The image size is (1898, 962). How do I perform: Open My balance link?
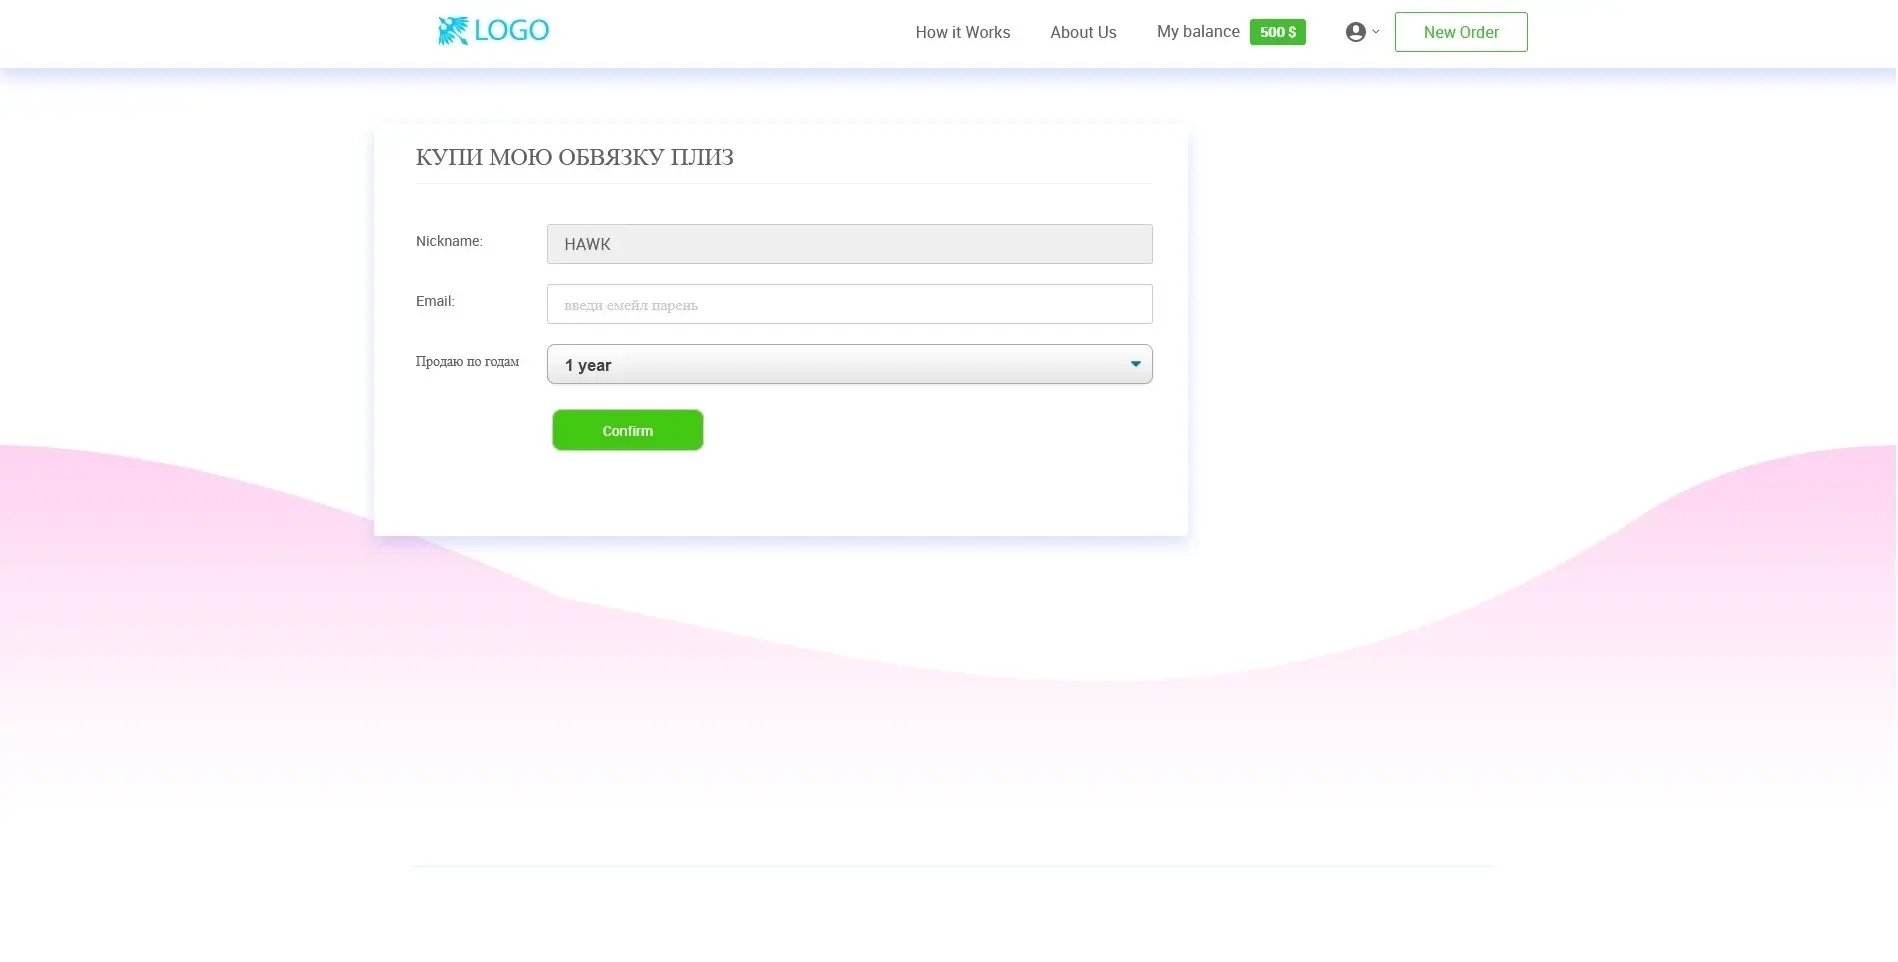coord(1198,32)
